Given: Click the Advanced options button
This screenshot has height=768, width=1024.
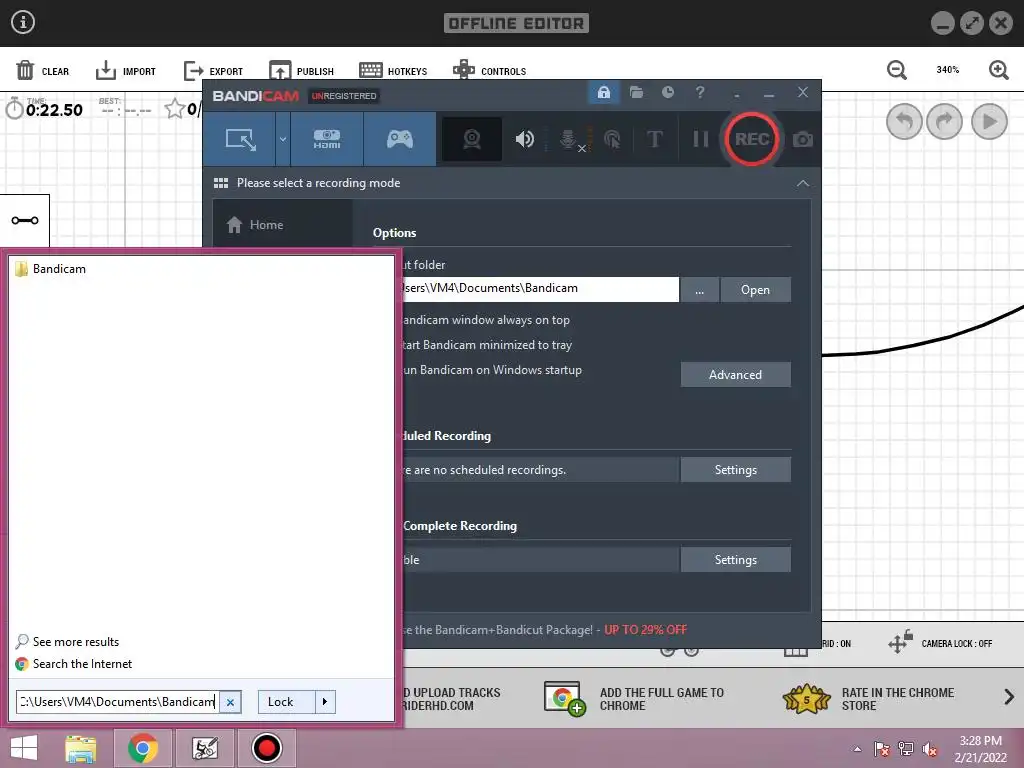Looking at the screenshot, I should click(735, 375).
